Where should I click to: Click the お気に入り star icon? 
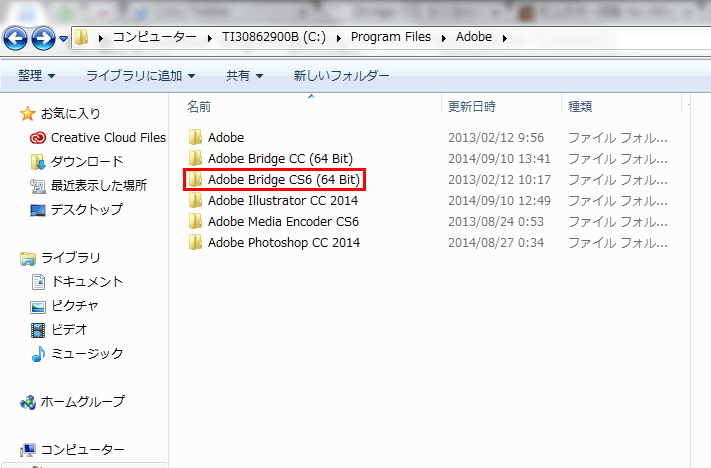click(x=28, y=114)
